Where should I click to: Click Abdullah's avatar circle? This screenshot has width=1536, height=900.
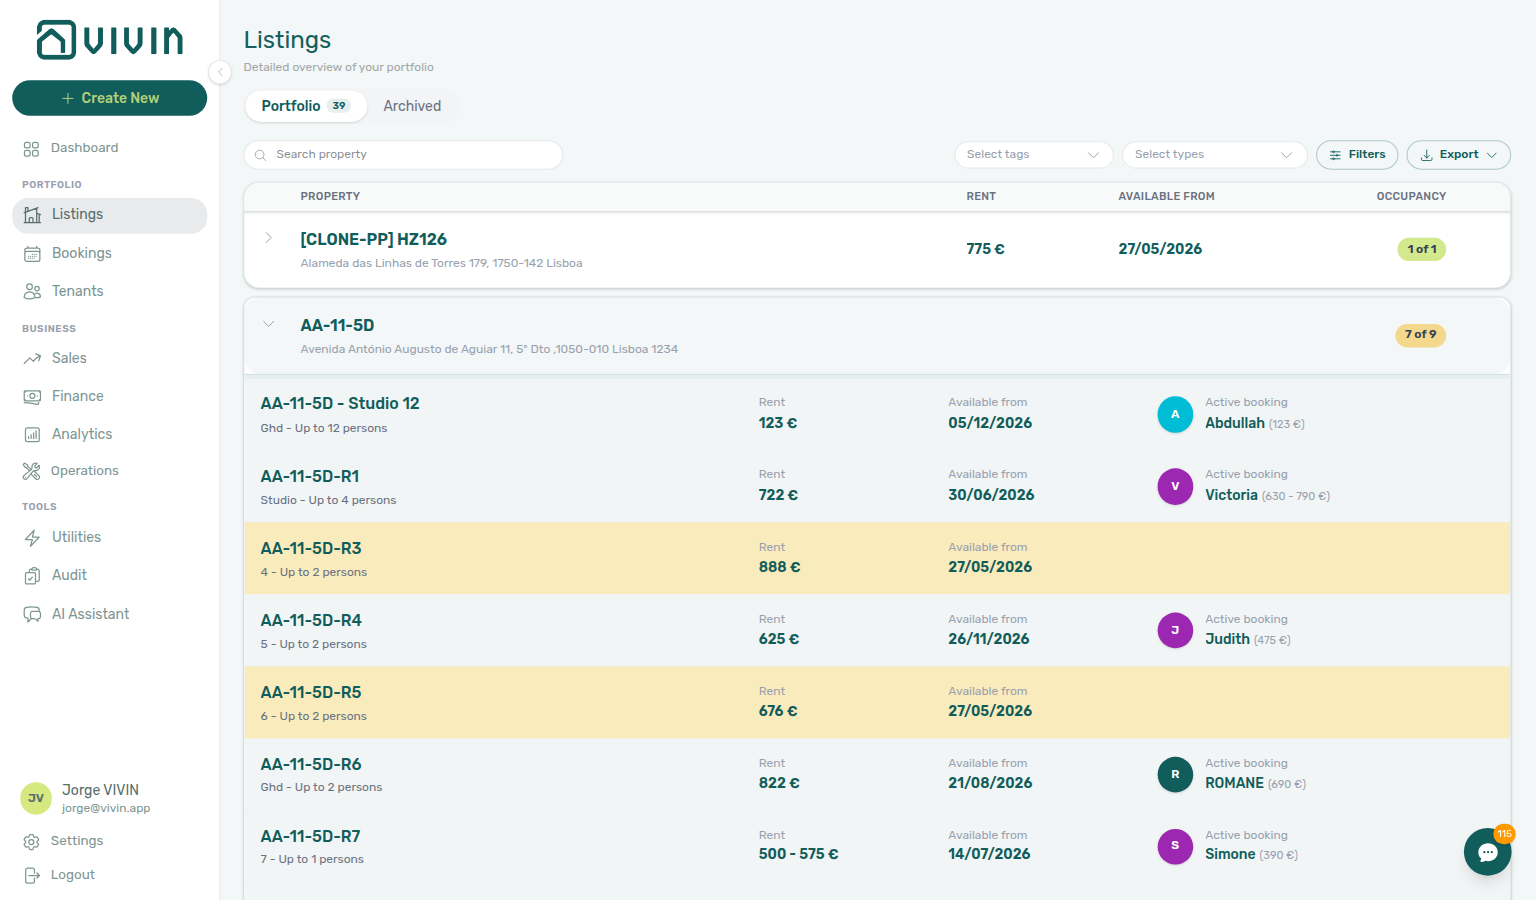coord(1175,414)
